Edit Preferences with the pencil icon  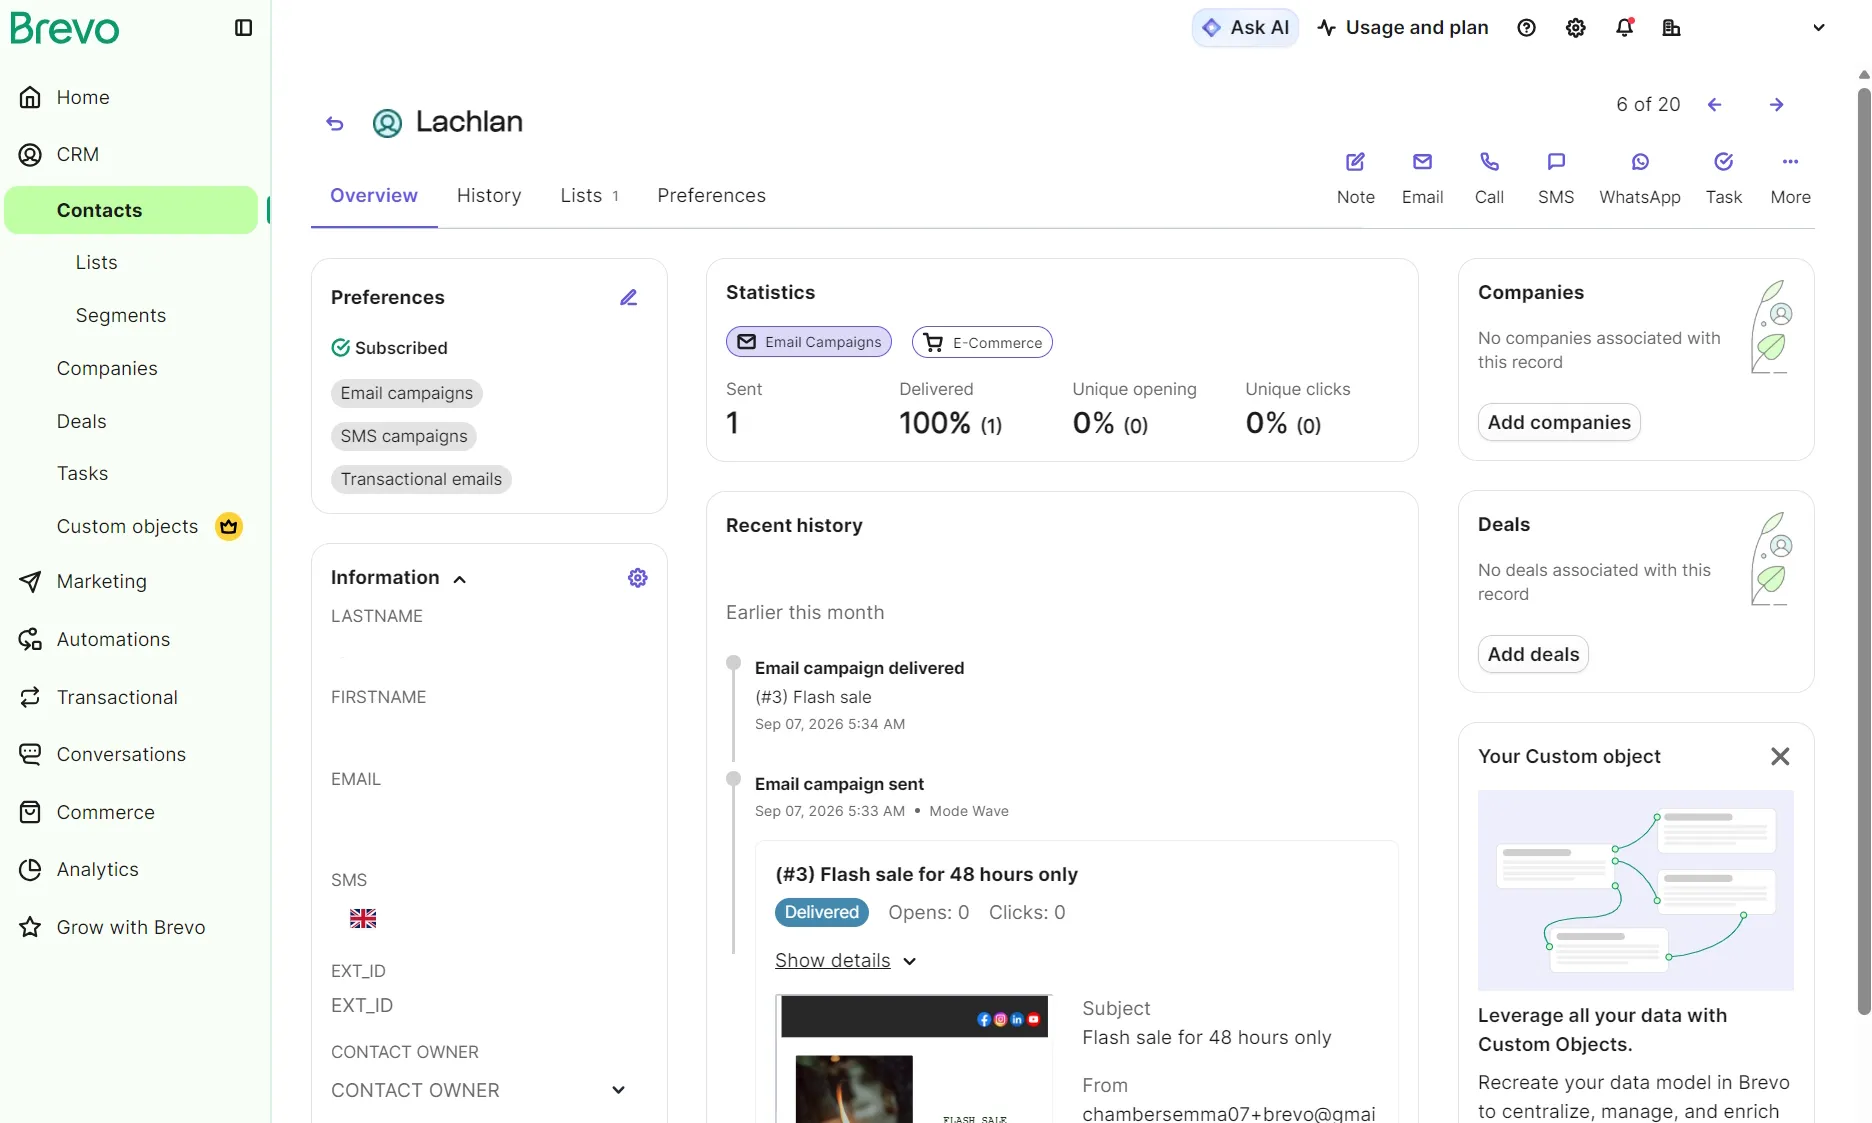point(629,298)
